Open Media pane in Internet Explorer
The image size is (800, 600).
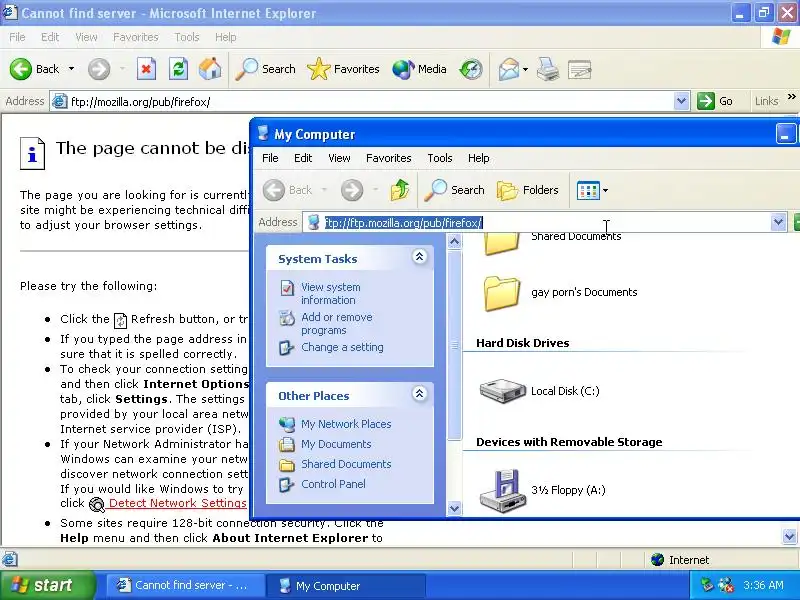pos(419,69)
